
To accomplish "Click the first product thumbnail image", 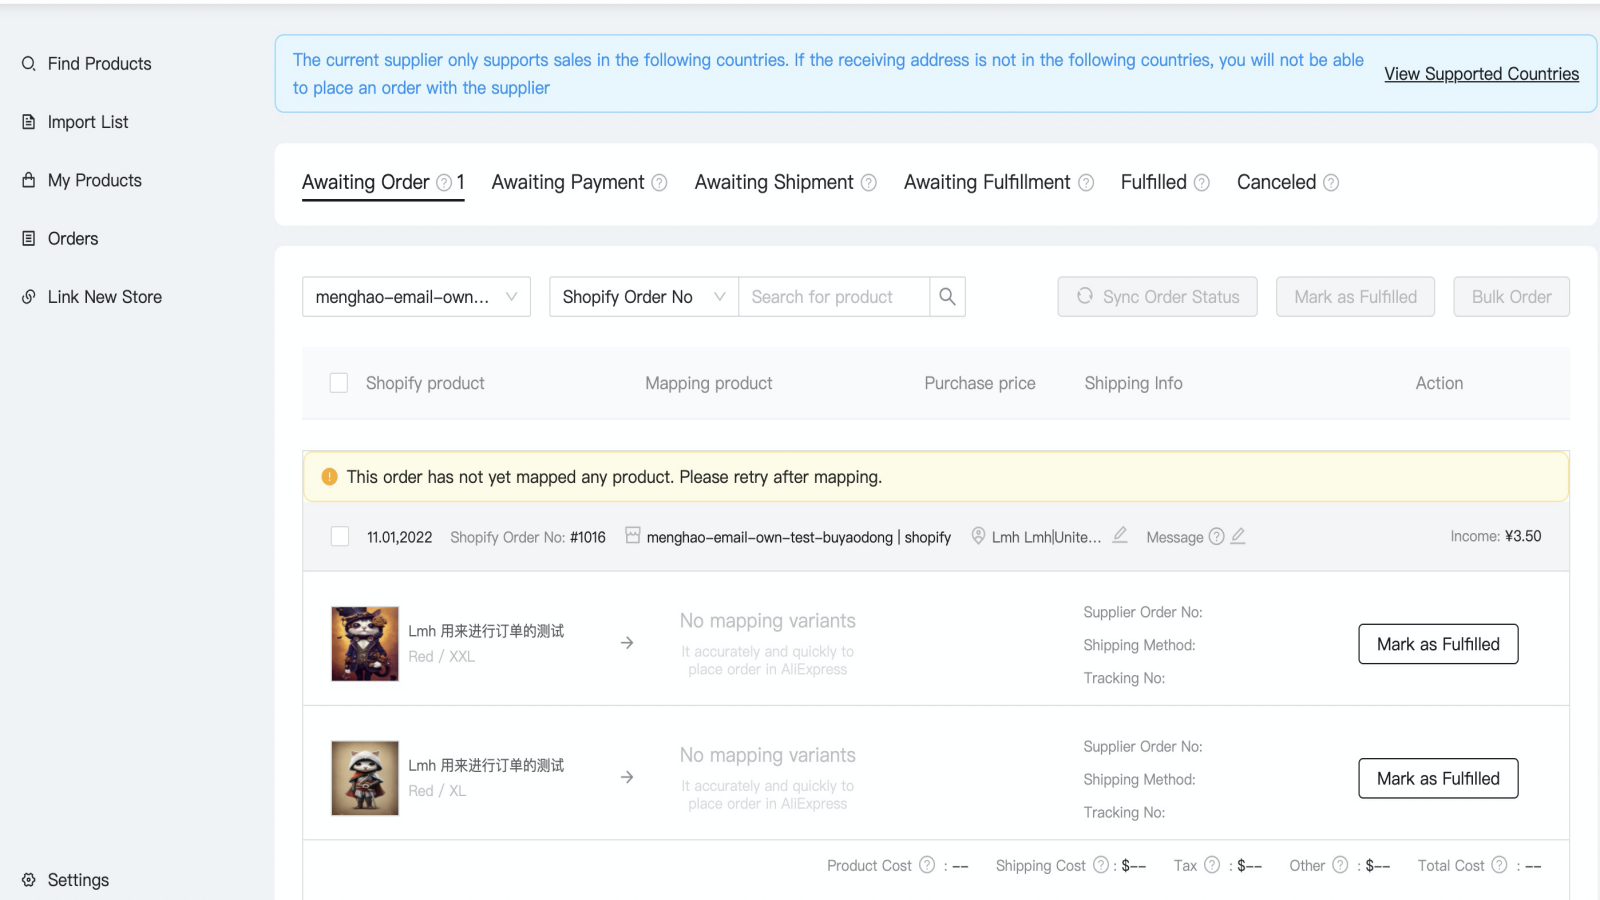I will pos(364,643).
